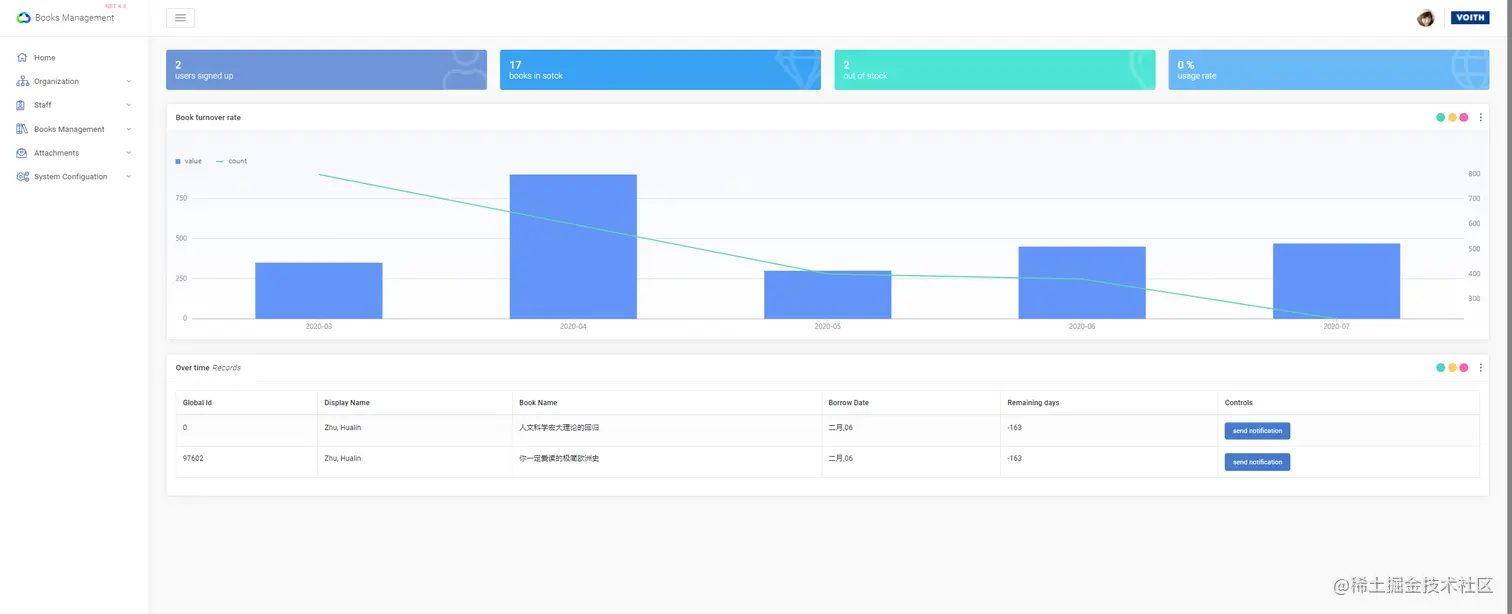
Task: Click the Over time Records title
Action: pyautogui.click(x=208, y=367)
